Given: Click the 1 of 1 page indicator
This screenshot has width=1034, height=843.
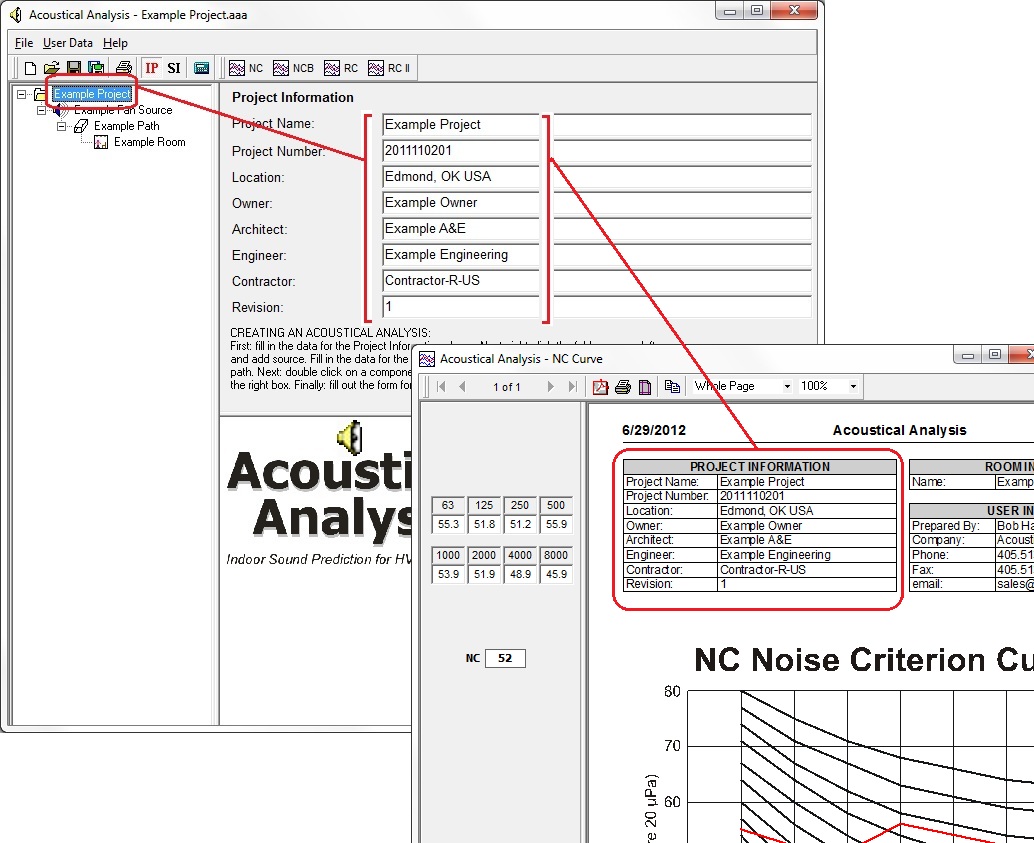Looking at the screenshot, I should click(506, 387).
